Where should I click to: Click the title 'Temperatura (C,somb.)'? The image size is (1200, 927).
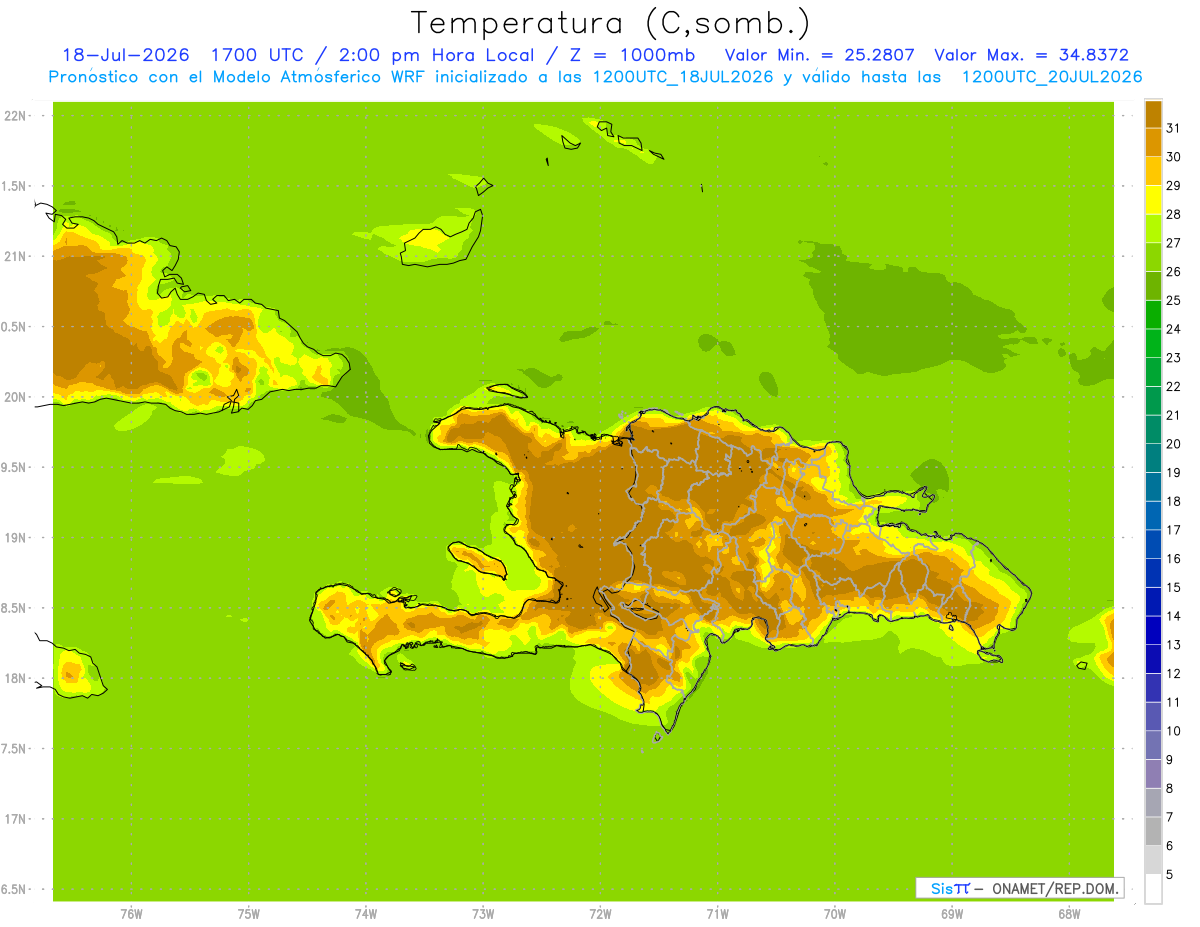[x=611, y=23]
